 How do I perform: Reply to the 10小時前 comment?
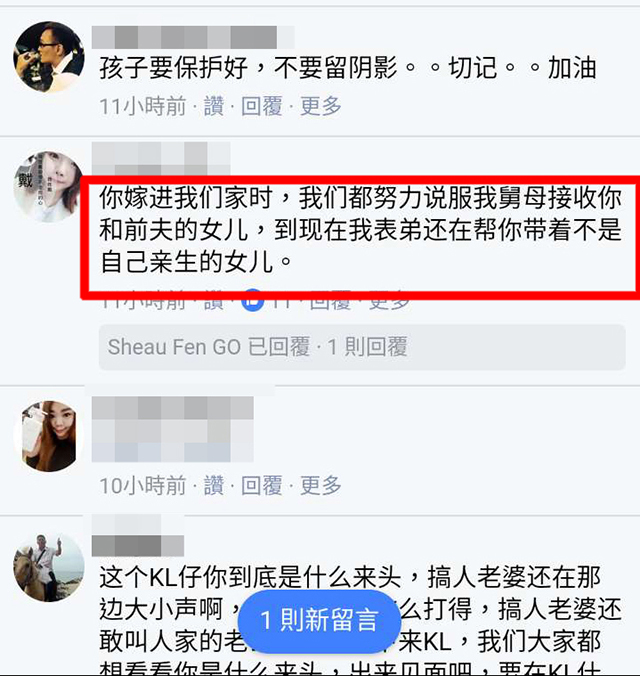[262, 485]
